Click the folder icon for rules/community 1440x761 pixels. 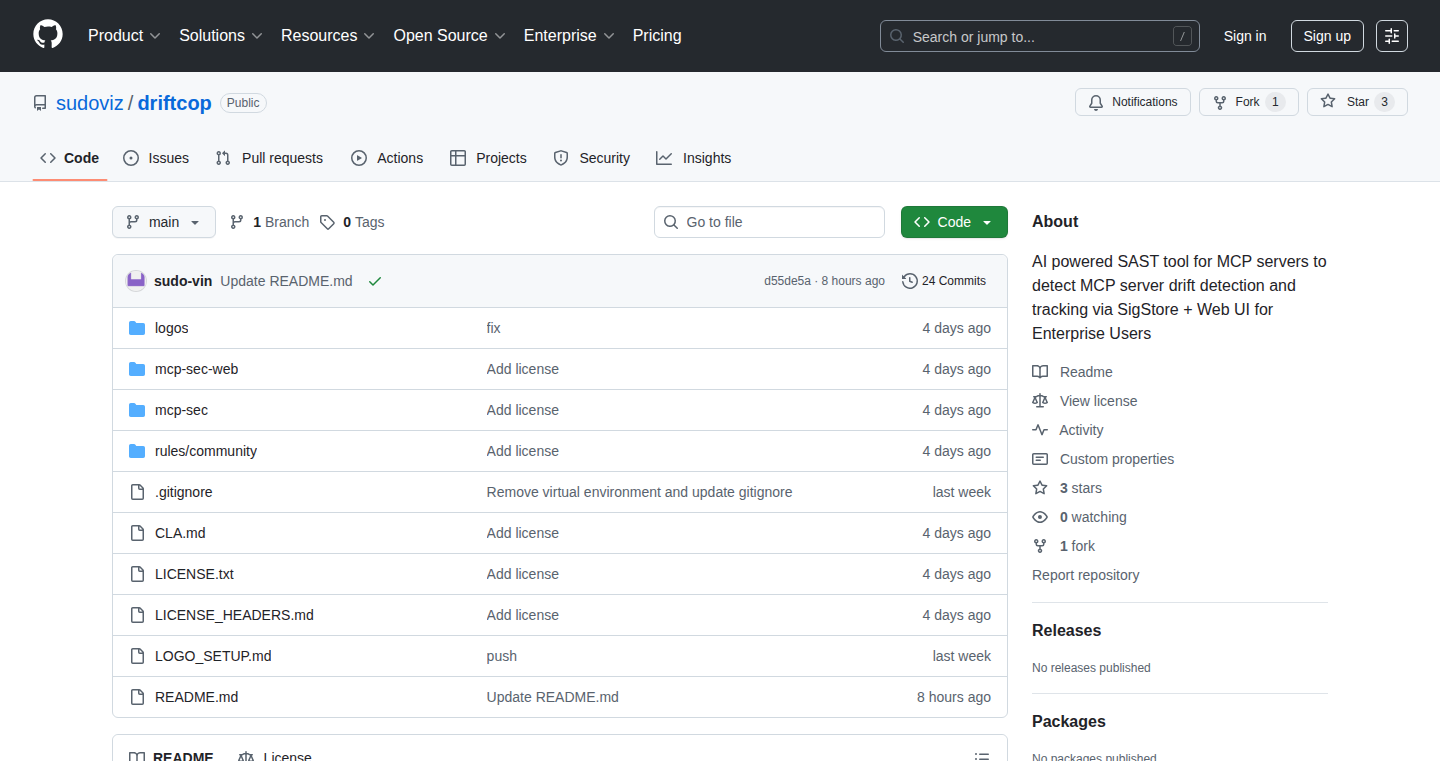(137, 451)
